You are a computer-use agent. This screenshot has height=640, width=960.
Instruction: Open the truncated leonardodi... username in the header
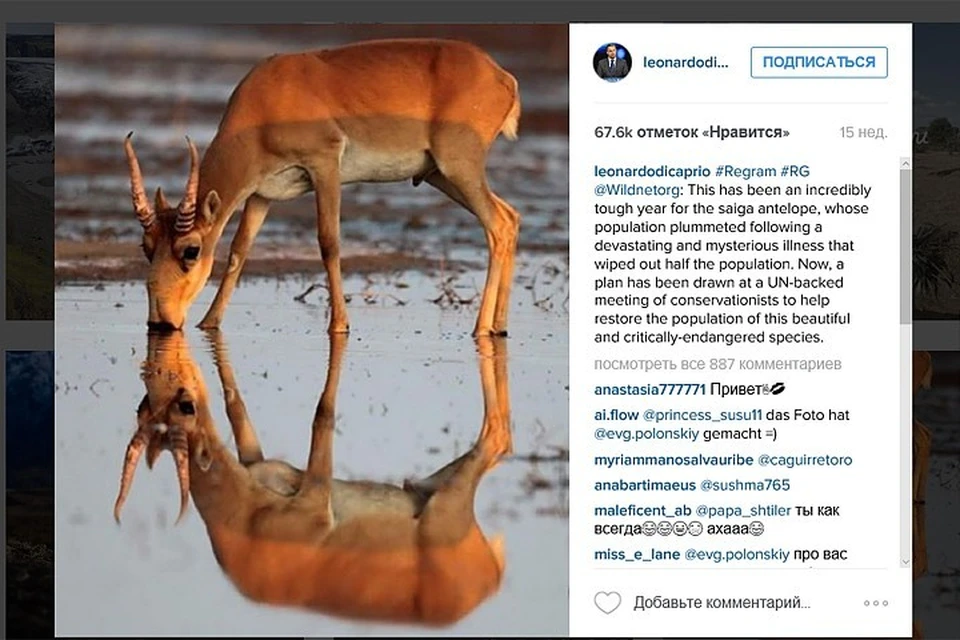coord(686,62)
